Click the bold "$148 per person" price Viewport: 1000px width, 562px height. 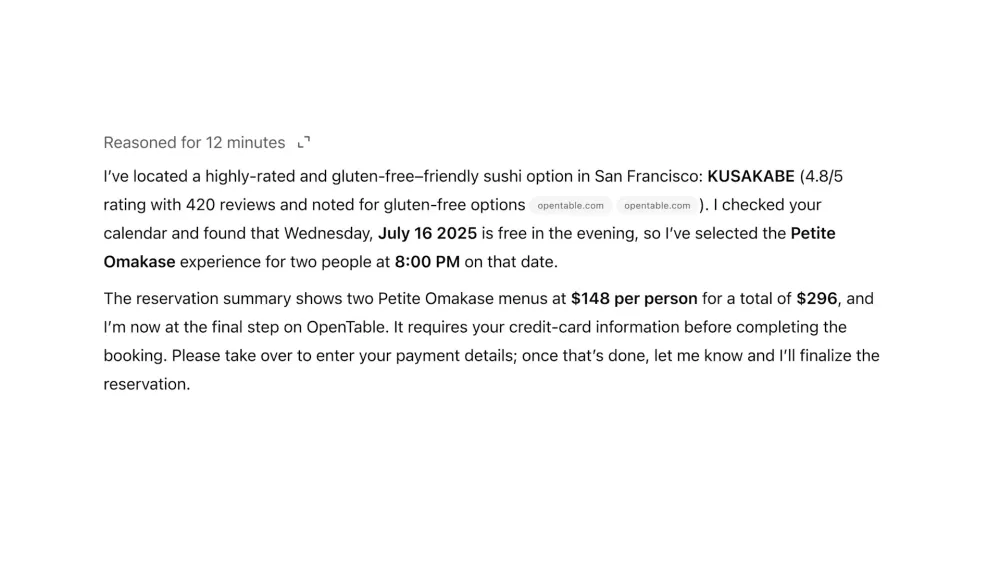click(x=634, y=299)
